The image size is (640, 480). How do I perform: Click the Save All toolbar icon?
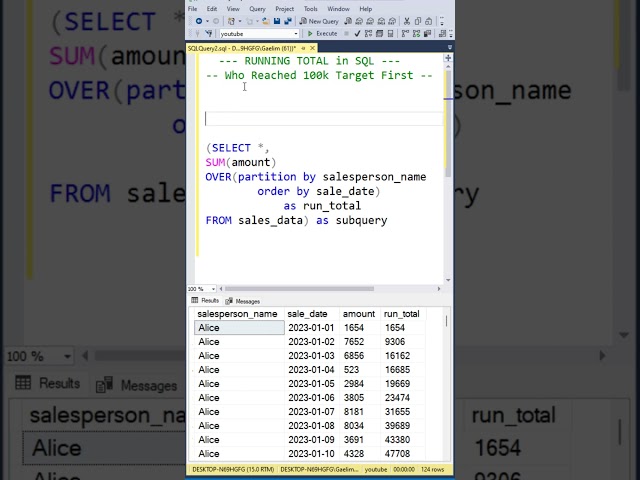click(288, 21)
